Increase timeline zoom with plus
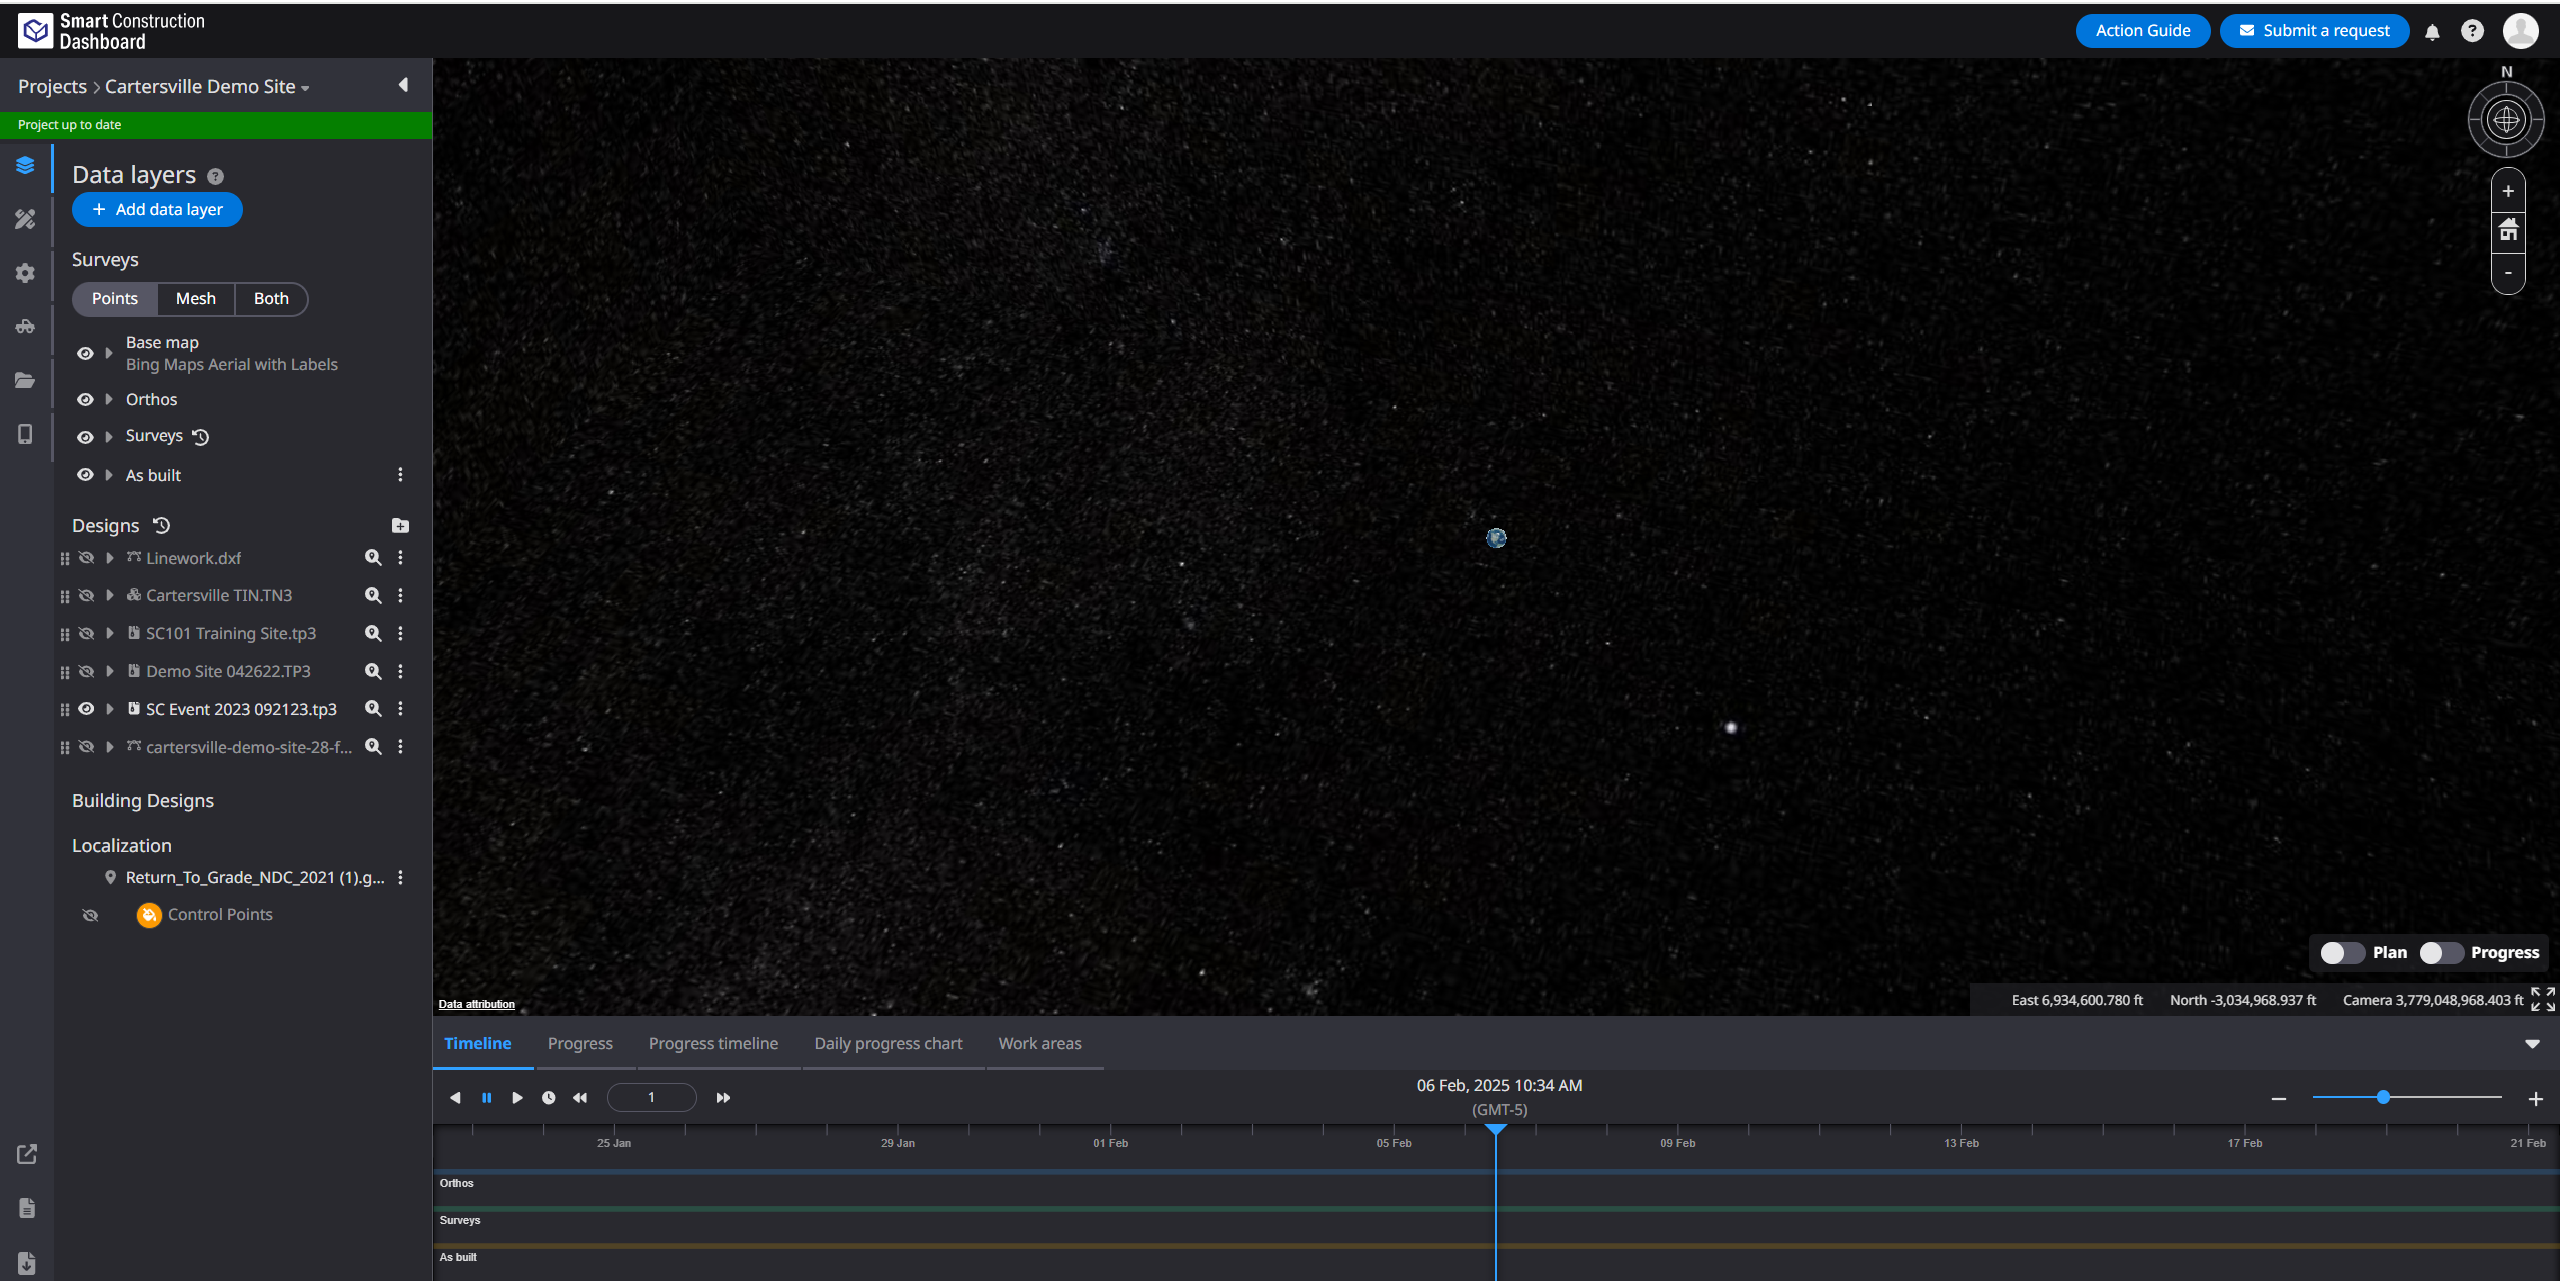This screenshot has width=2560, height=1281. [2536, 1099]
